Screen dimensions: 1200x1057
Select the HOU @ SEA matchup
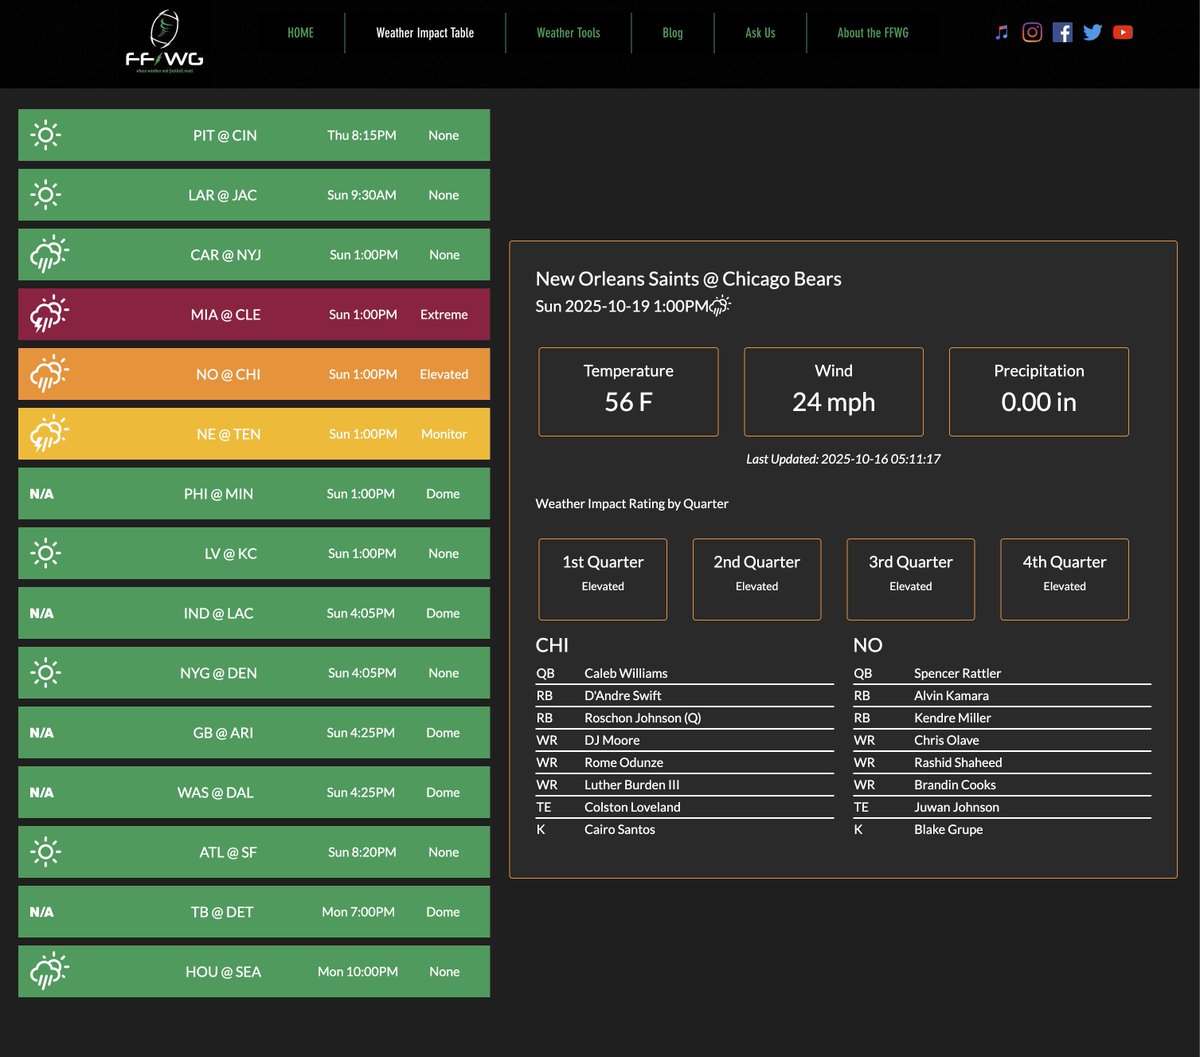point(254,971)
